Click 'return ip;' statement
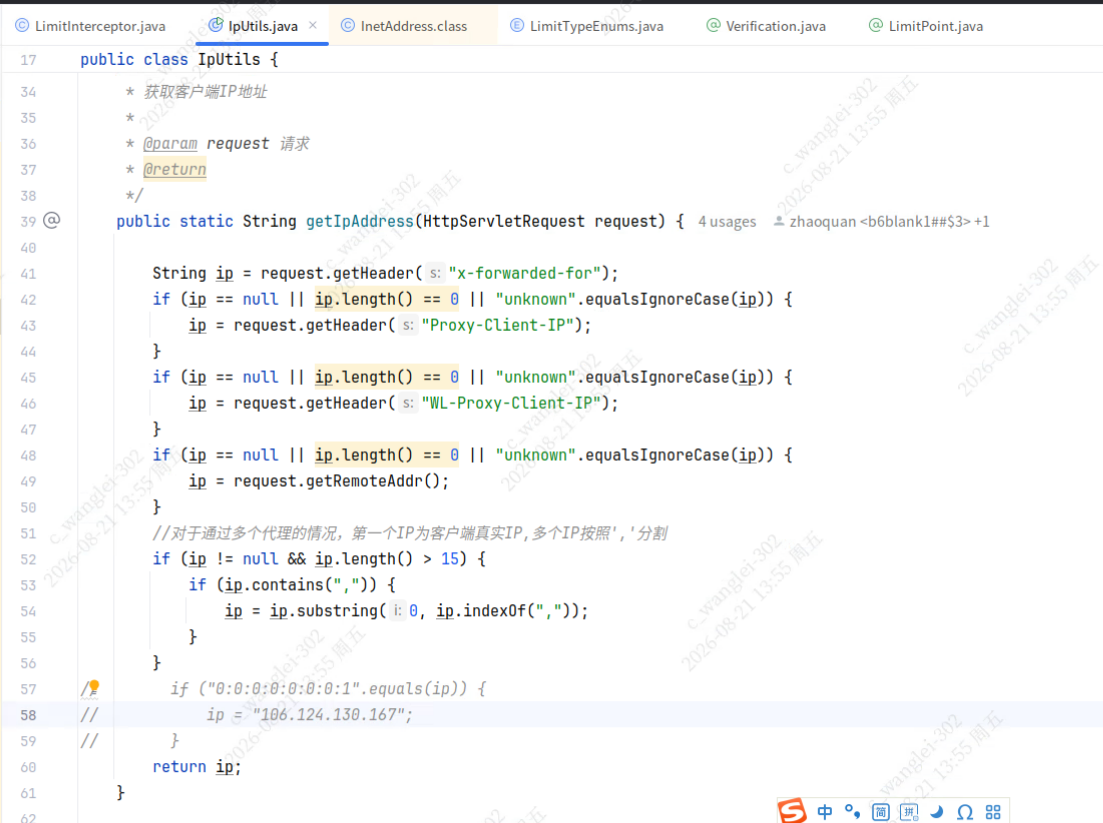This screenshot has height=823, width=1103. (x=197, y=767)
